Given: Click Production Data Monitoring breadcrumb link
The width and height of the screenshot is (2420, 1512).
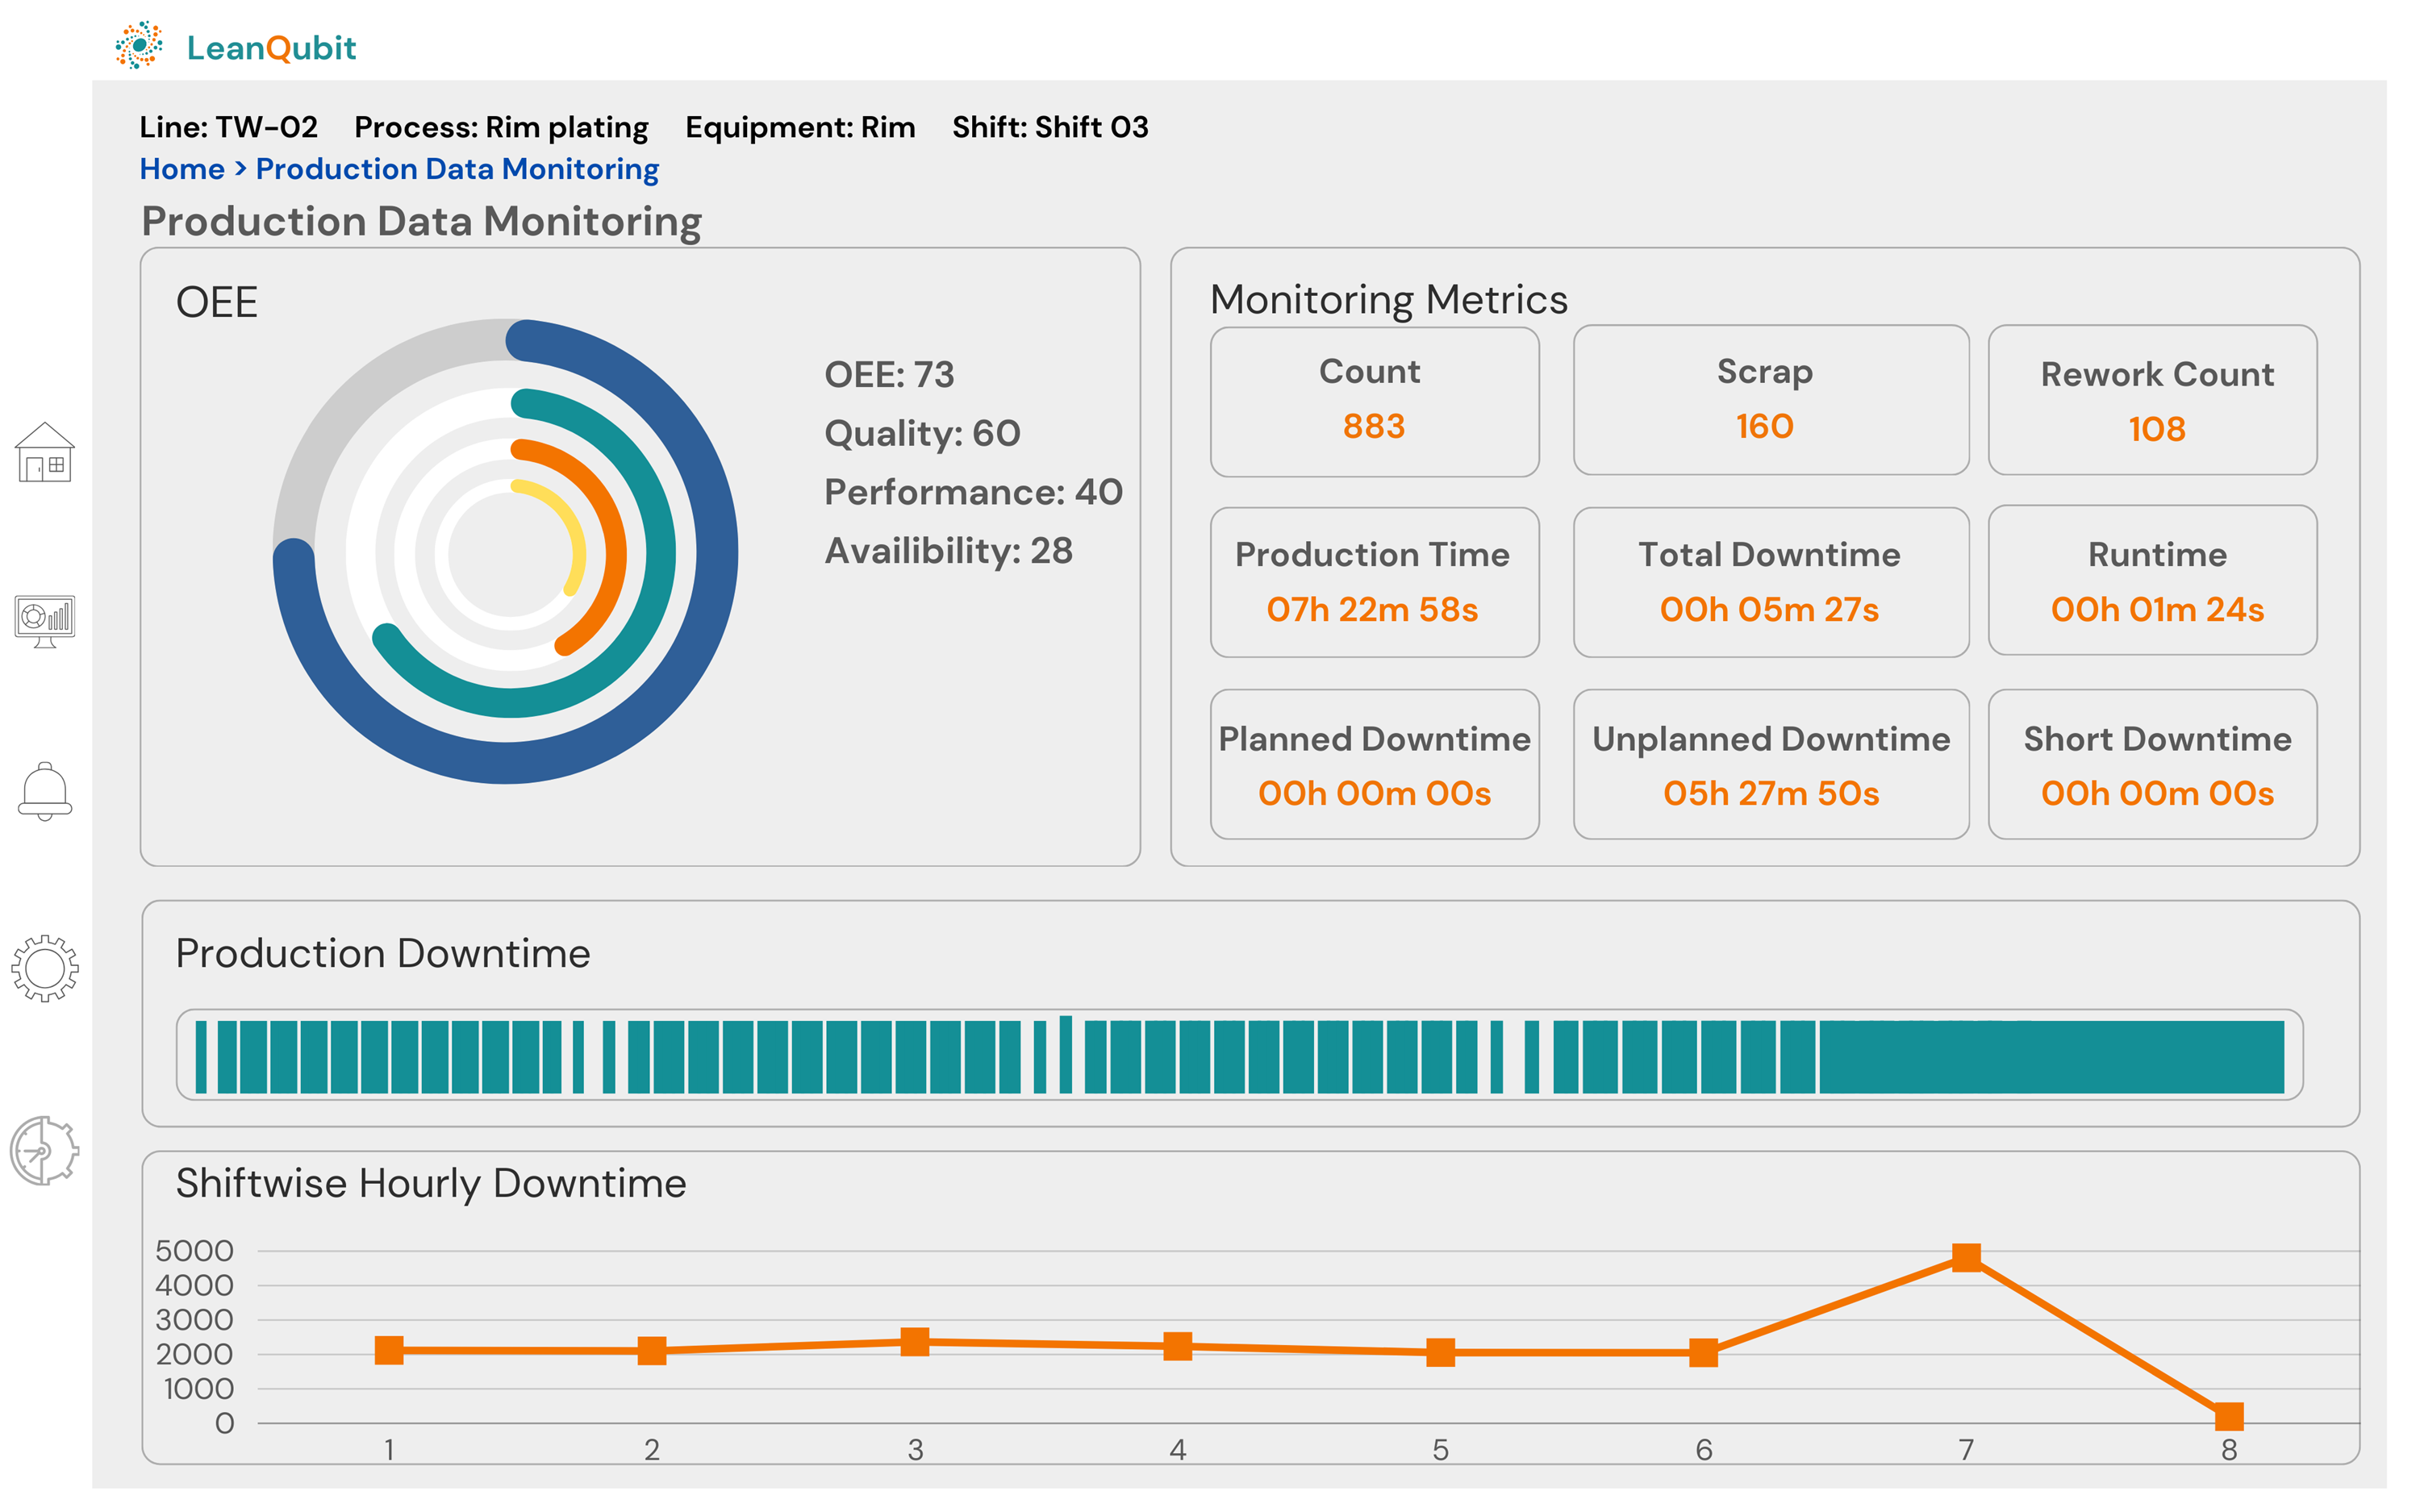Looking at the screenshot, I should point(457,169).
